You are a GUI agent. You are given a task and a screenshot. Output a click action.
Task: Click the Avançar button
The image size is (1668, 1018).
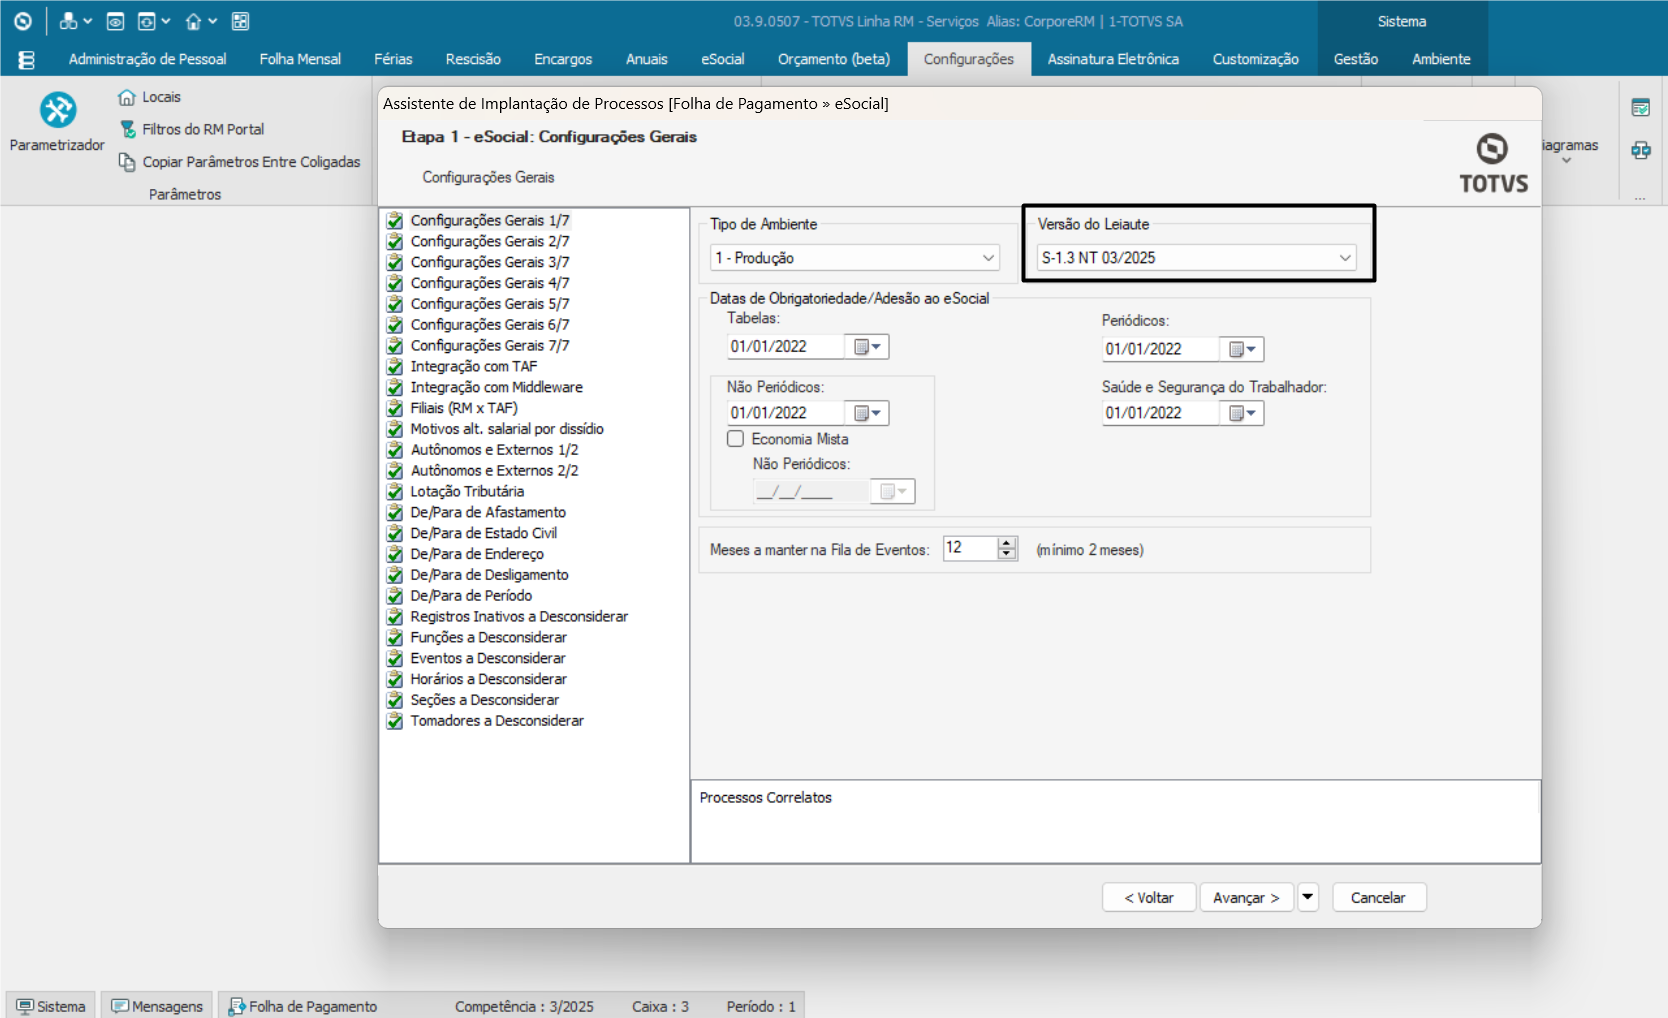click(x=1247, y=897)
